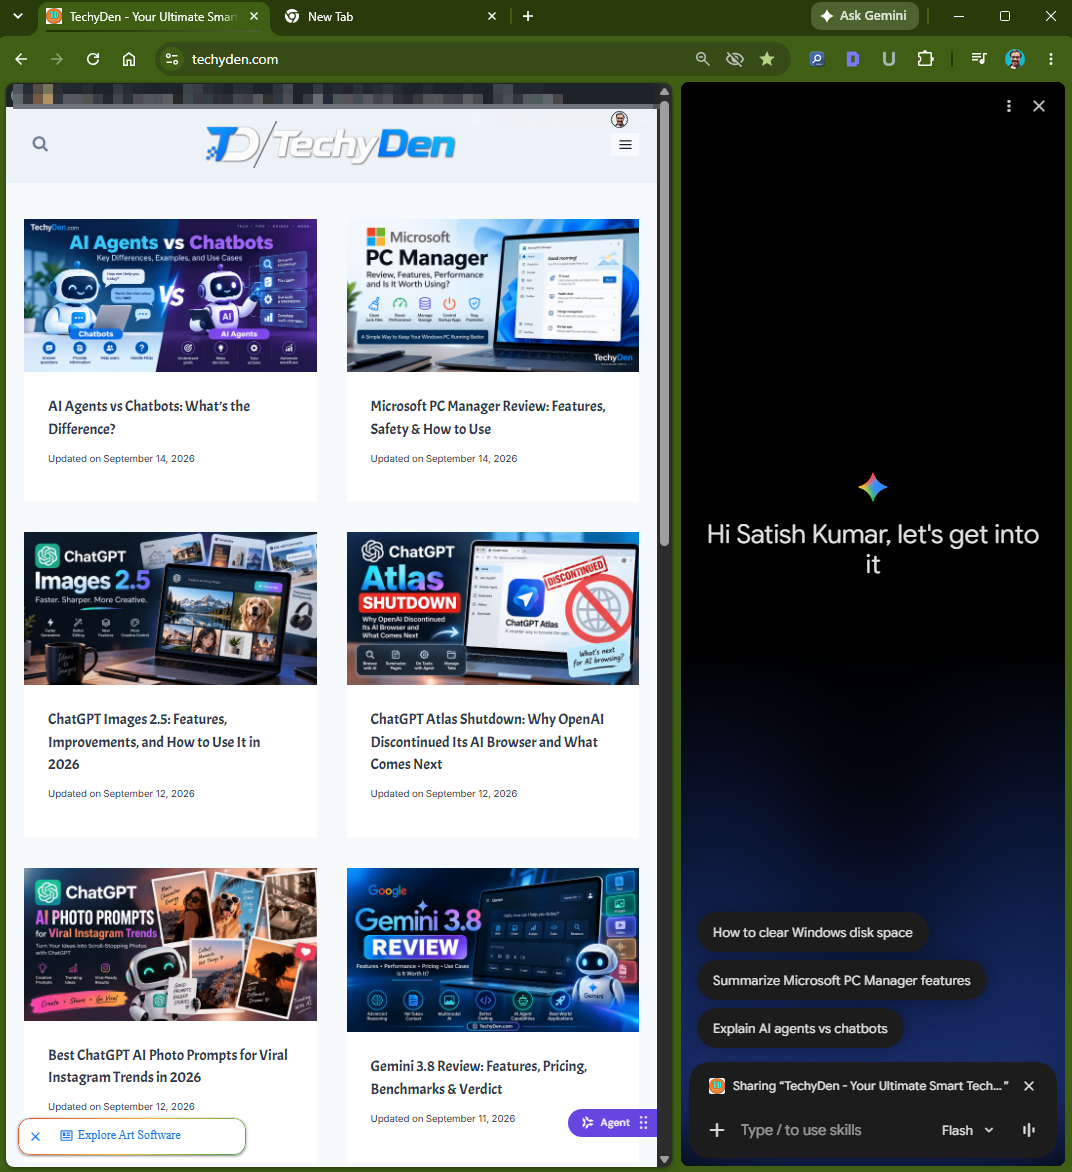Click the small user avatar above the hamburger menu
This screenshot has width=1072, height=1172.
[620, 120]
